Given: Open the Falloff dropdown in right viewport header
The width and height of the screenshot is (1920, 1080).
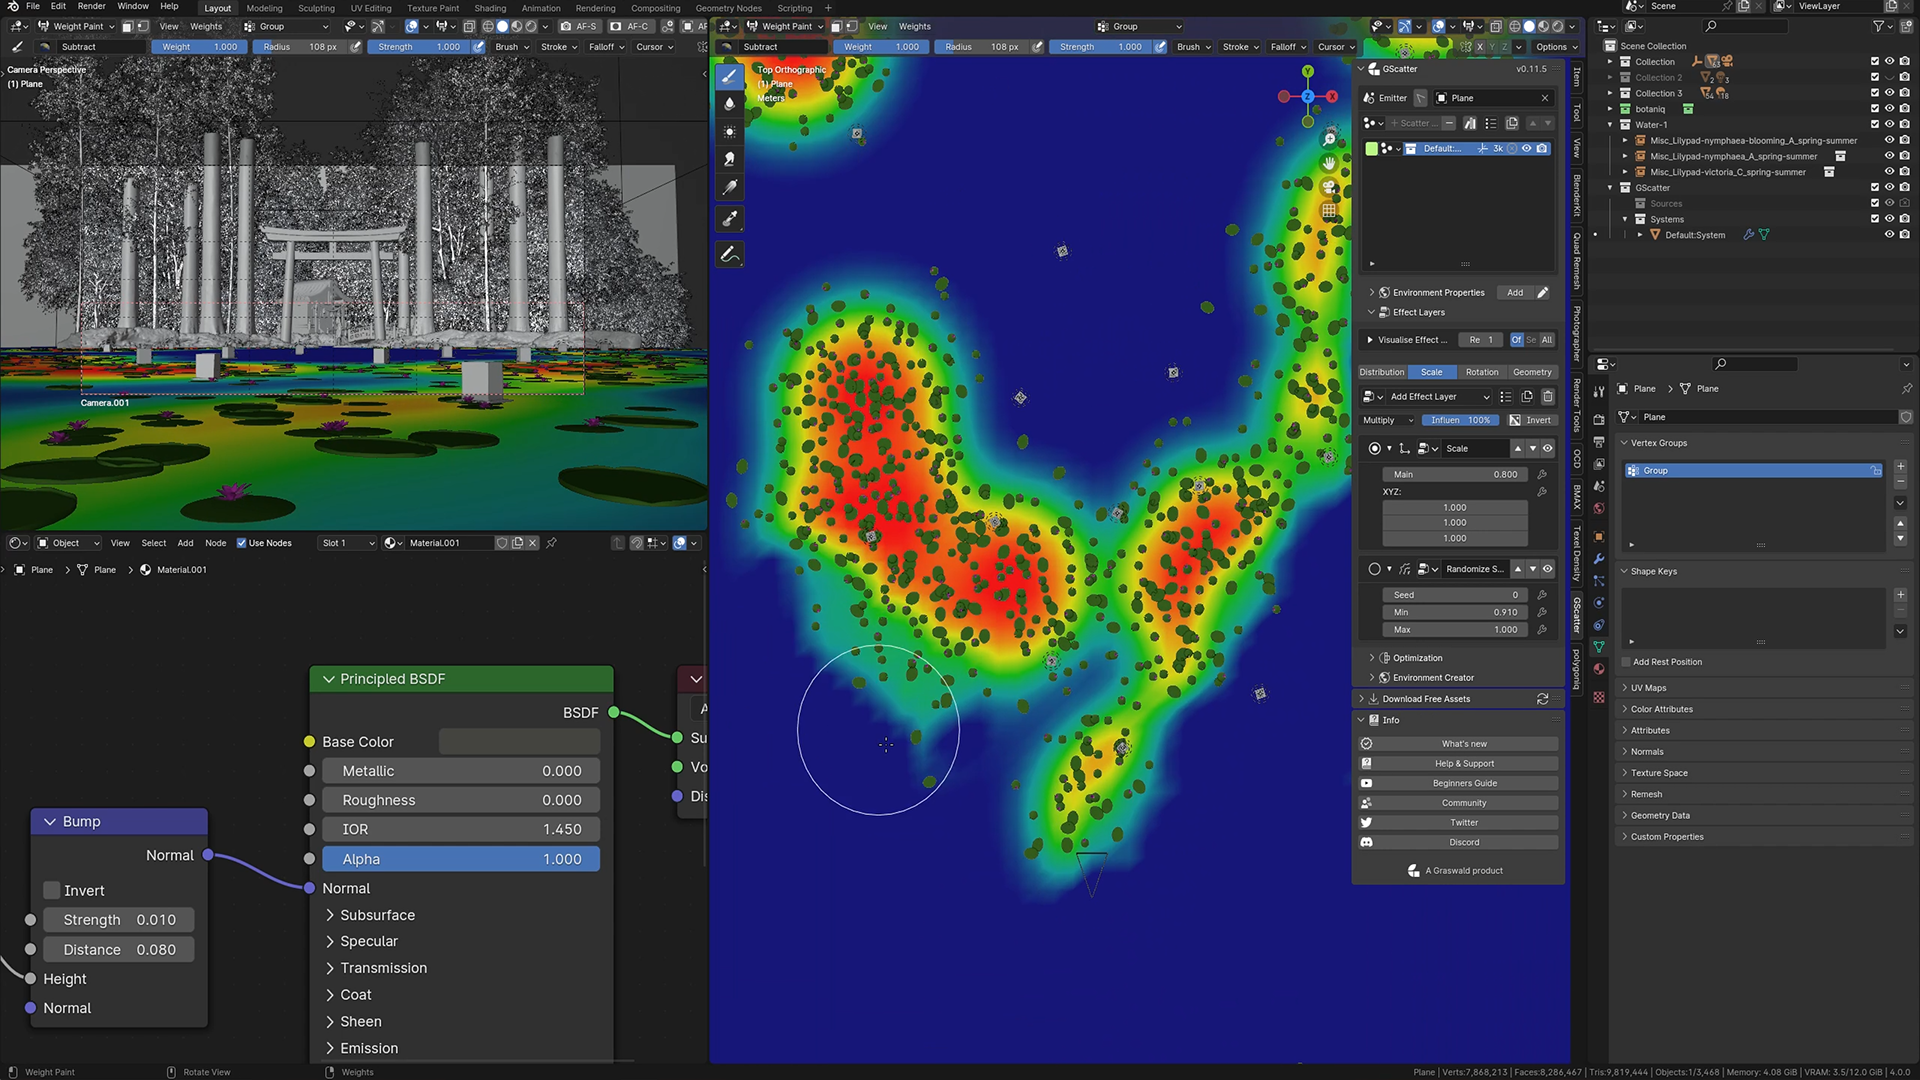Looking at the screenshot, I should tap(1289, 47).
